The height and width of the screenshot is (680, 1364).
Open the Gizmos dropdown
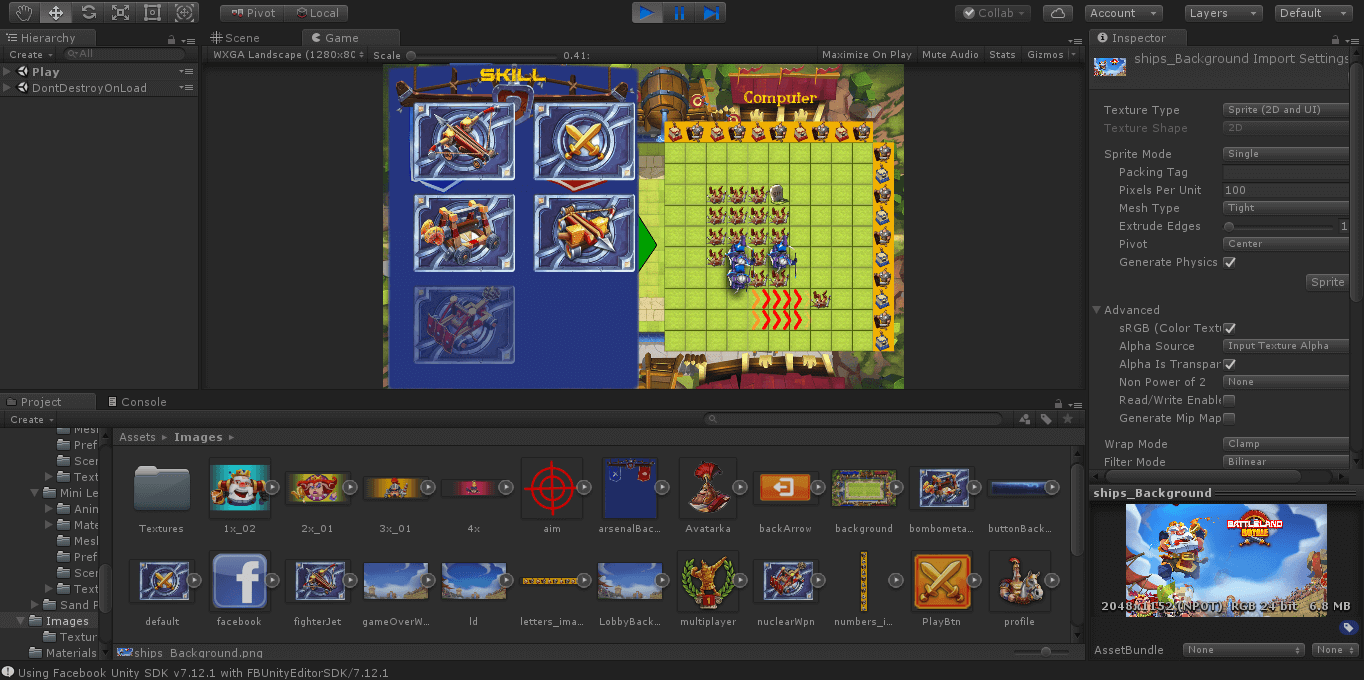pos(1051,55)
